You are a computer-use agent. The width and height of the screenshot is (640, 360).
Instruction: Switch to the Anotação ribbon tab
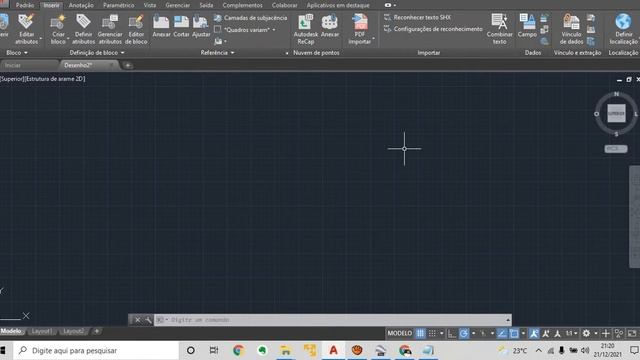[81, 5]
